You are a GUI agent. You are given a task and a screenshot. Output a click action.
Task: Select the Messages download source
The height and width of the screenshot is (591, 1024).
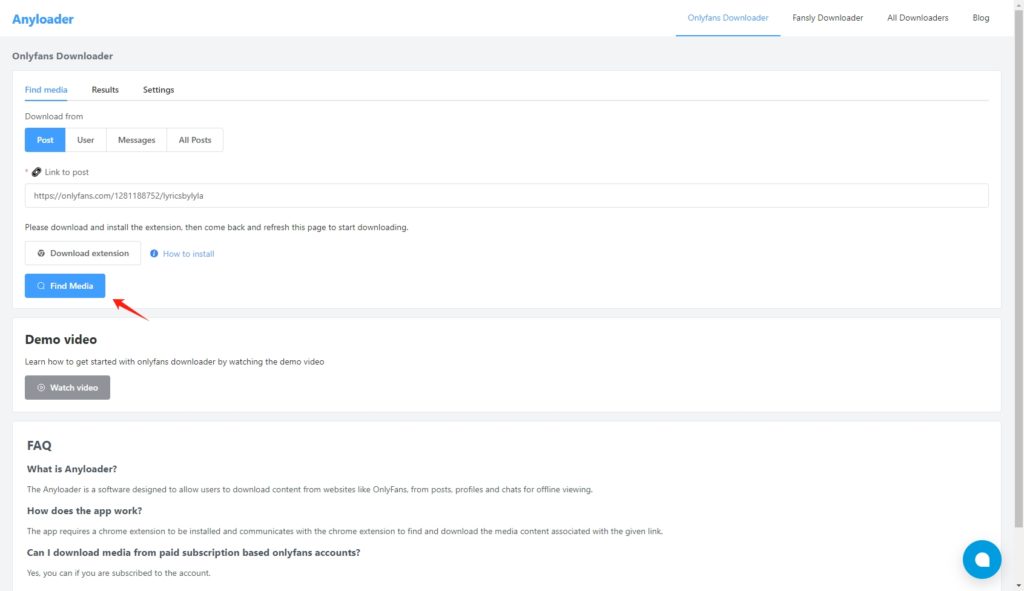click(x=136, y=140)
